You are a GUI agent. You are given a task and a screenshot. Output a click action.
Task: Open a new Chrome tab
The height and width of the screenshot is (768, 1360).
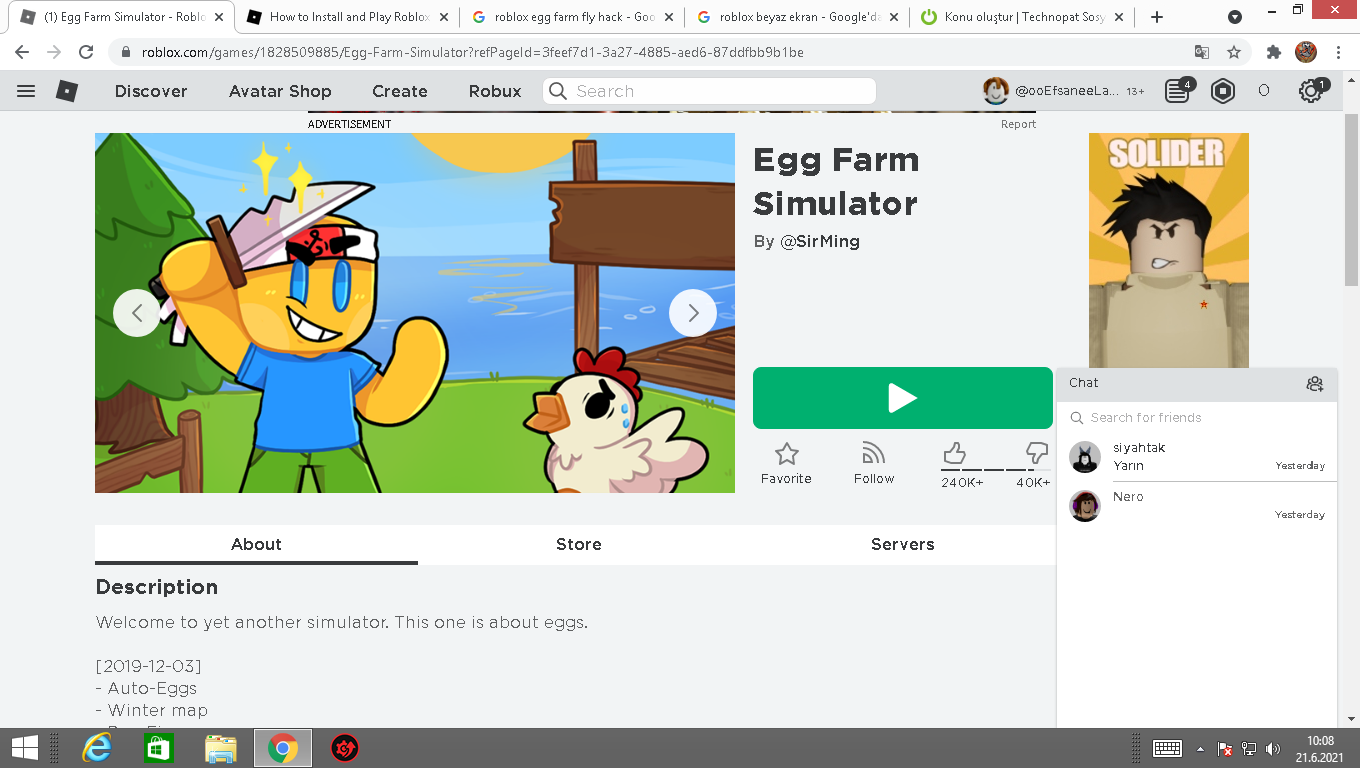pyautogui.click(x=1157, y=17)
